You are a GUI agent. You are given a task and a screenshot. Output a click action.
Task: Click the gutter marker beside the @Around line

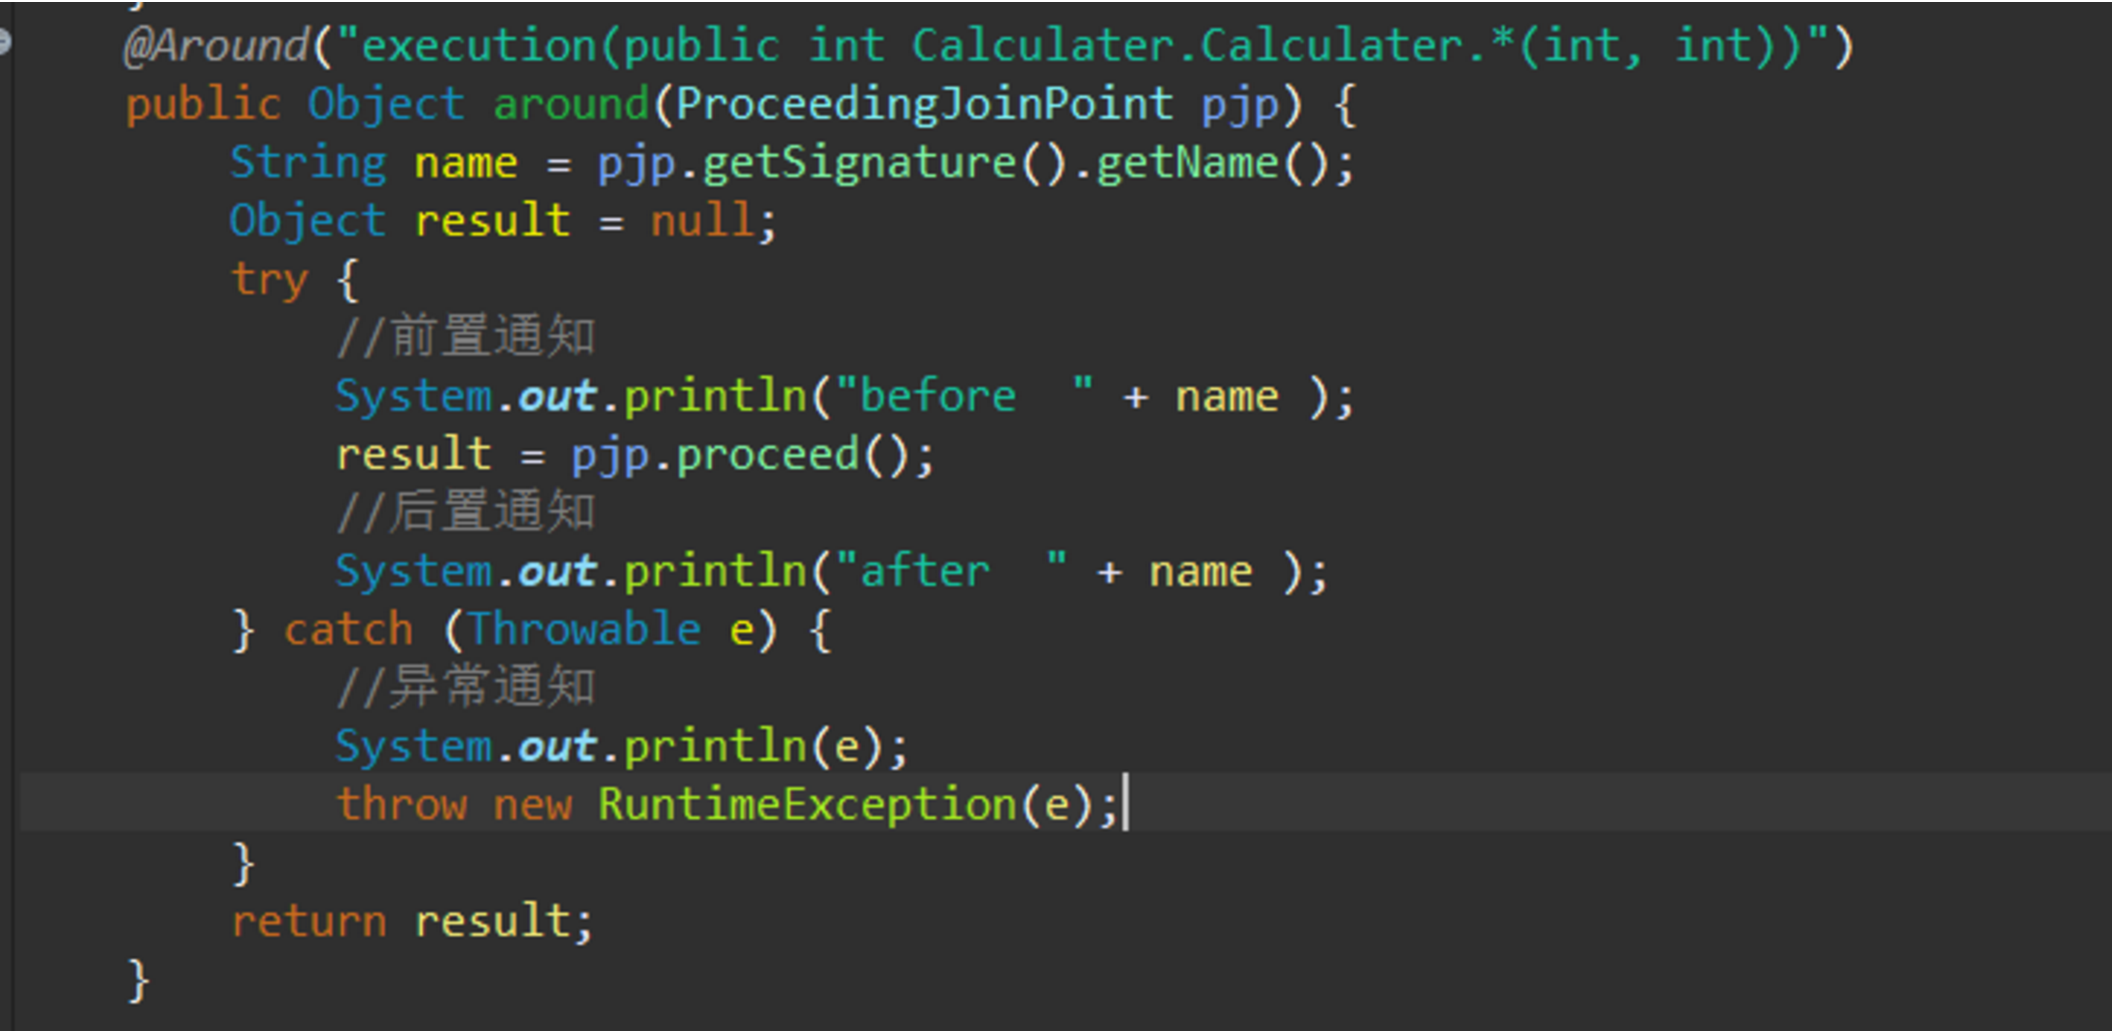4,42
